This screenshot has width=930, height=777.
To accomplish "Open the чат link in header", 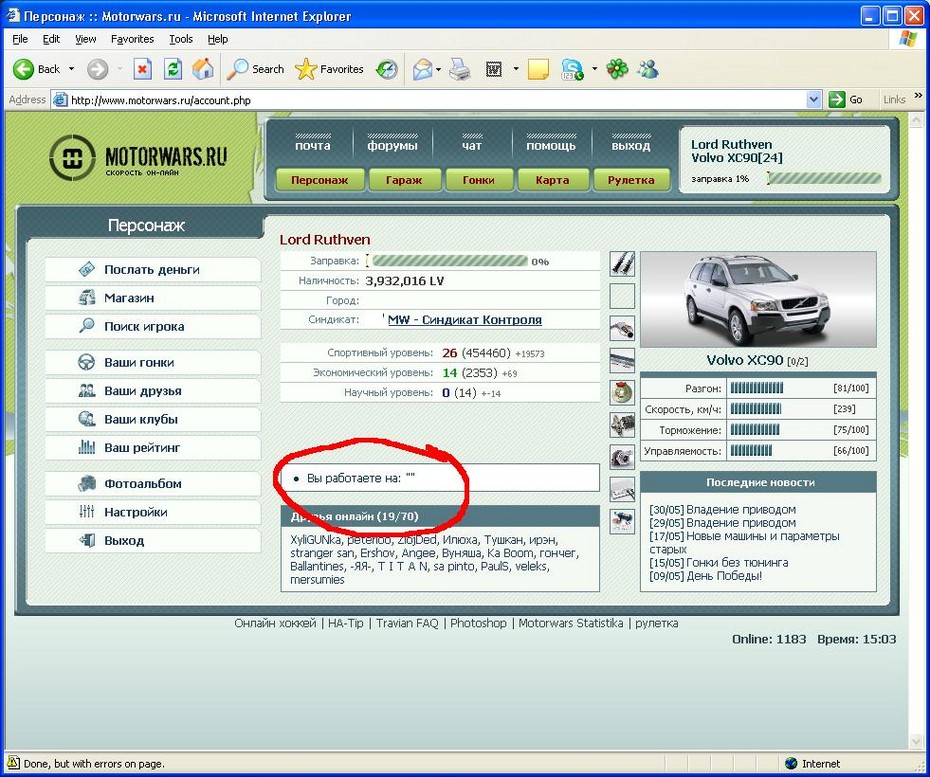I will coord(472,145).
